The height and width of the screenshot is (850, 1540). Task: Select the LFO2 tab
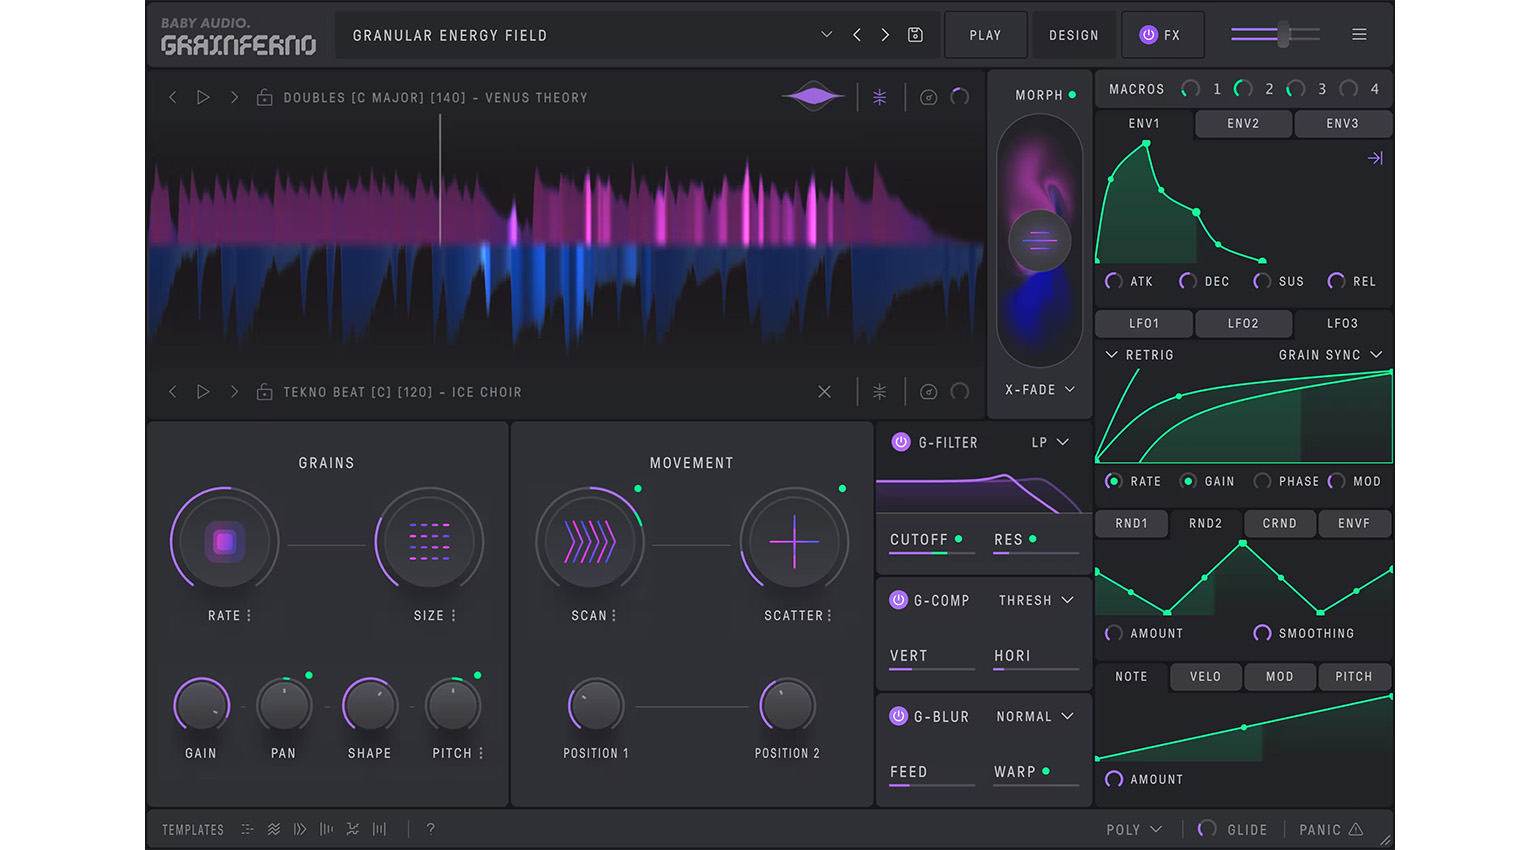pyautogui.click(x=1243, y=323)
